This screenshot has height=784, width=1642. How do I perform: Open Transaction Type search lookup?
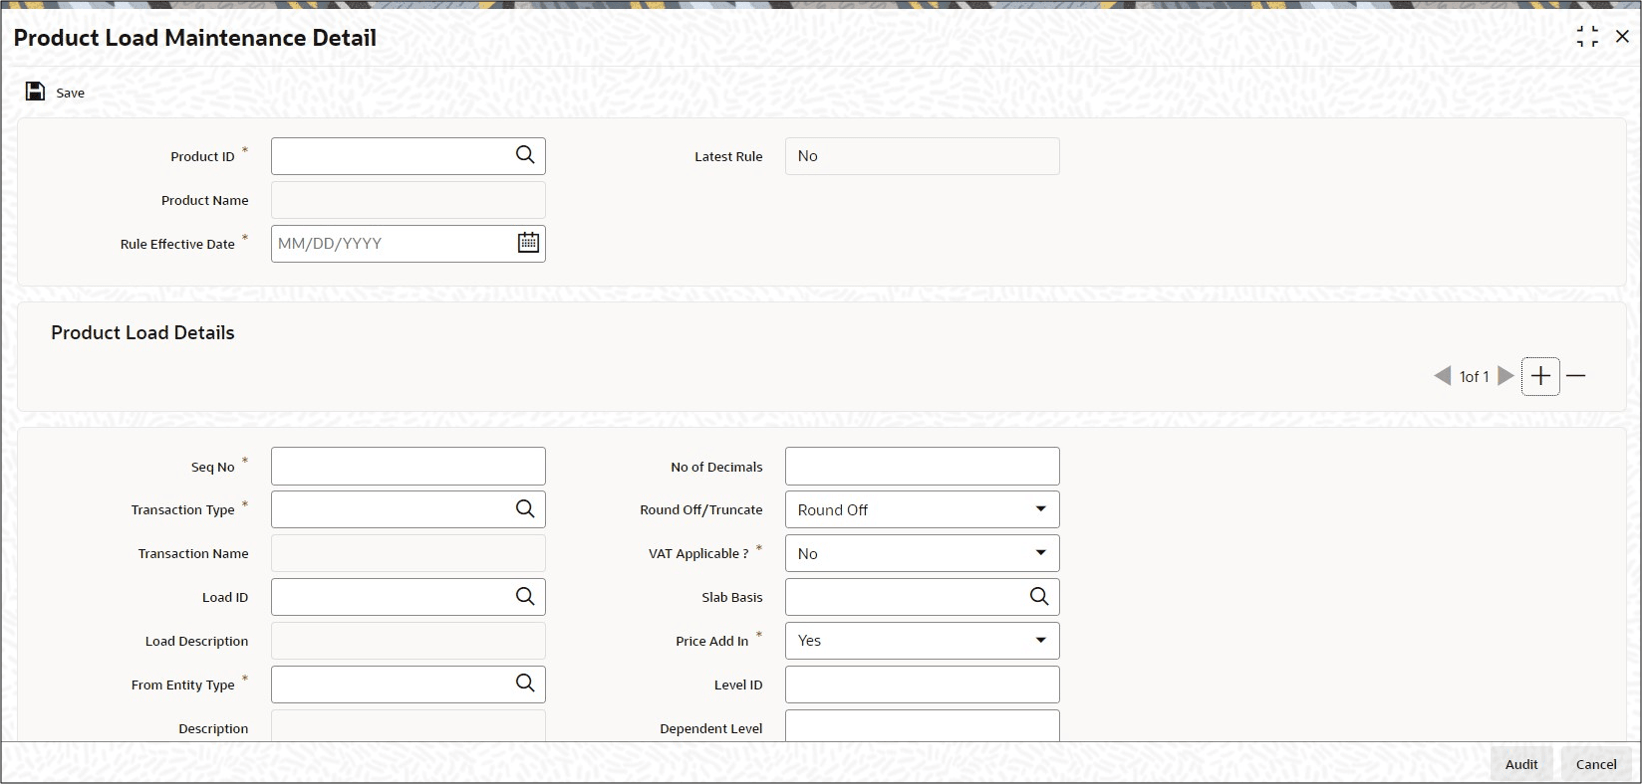click(525, 509)
